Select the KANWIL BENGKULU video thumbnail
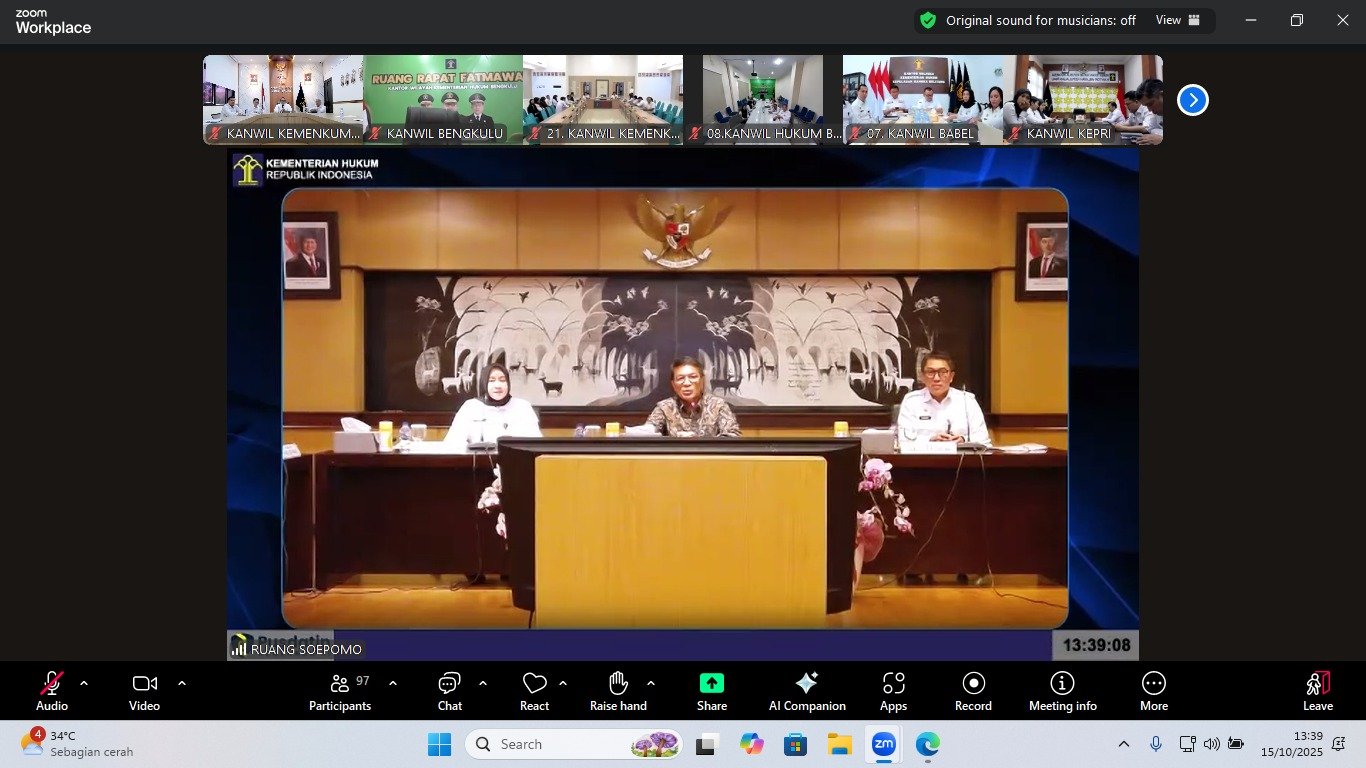Viewport: 1366px width, 768px height. 443,100
